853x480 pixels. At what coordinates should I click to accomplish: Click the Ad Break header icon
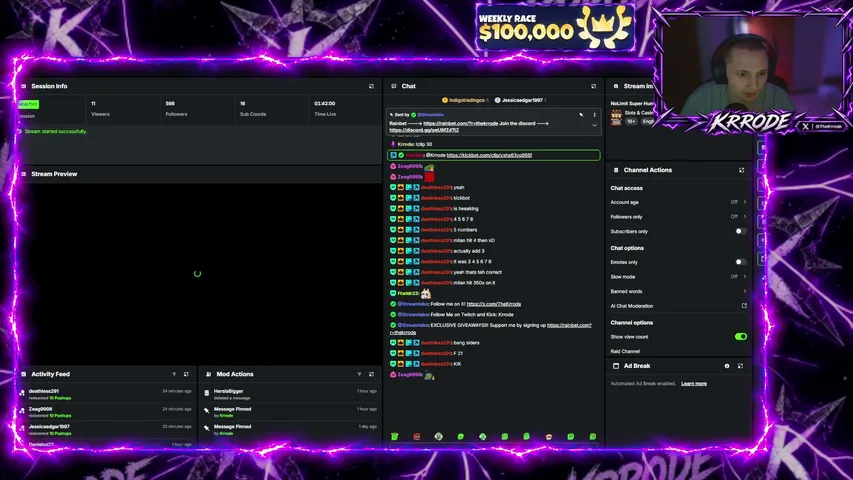[x=616, y=366]
